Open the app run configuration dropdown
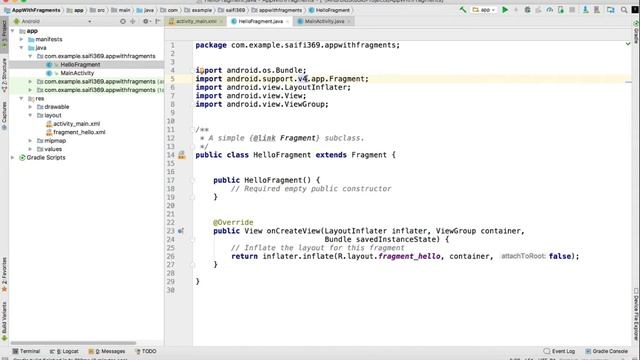The image size is (640, 360). point(484,10)
